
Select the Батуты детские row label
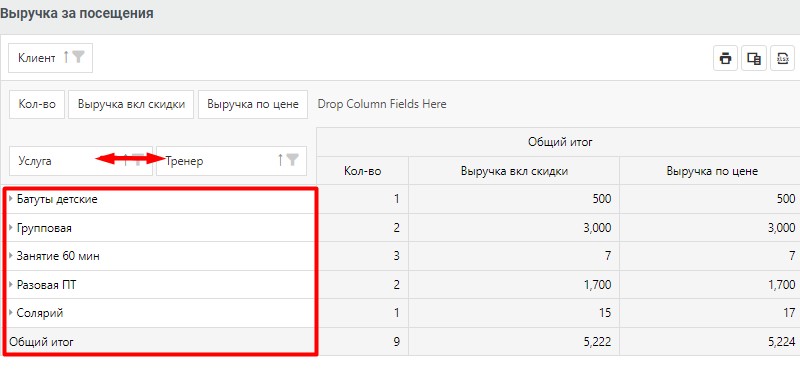point(57,200)
